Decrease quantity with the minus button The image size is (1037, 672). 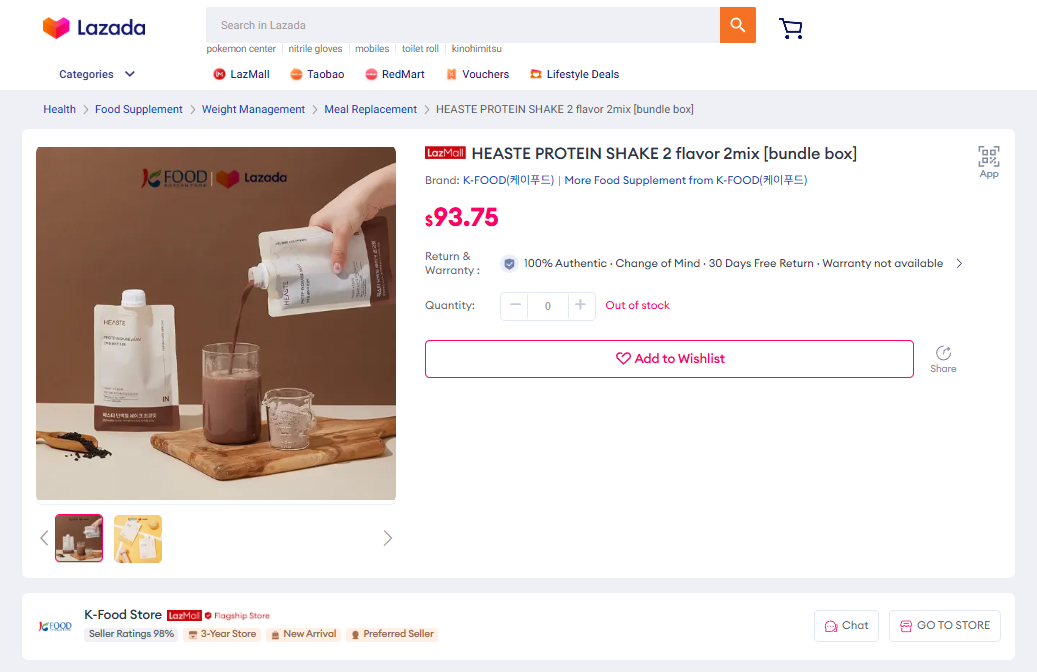coord(515,306)
